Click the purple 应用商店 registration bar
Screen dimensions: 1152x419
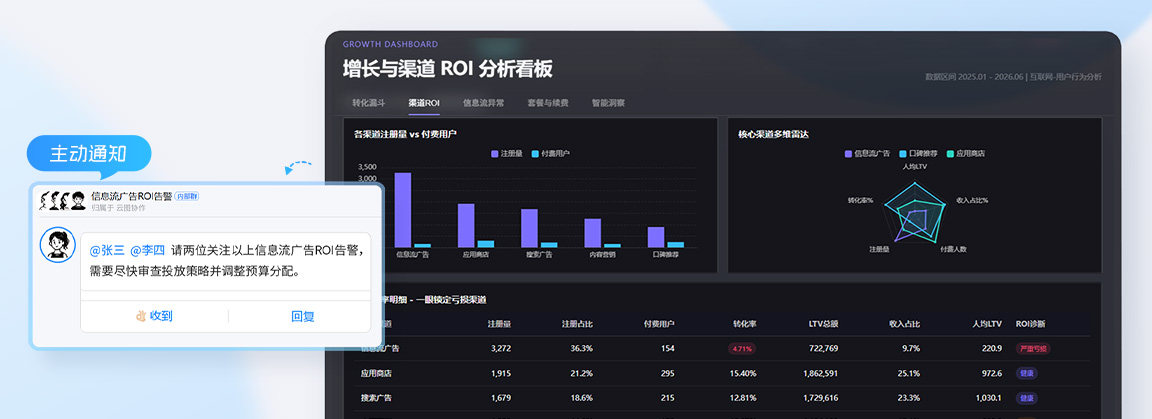point(466,226)
